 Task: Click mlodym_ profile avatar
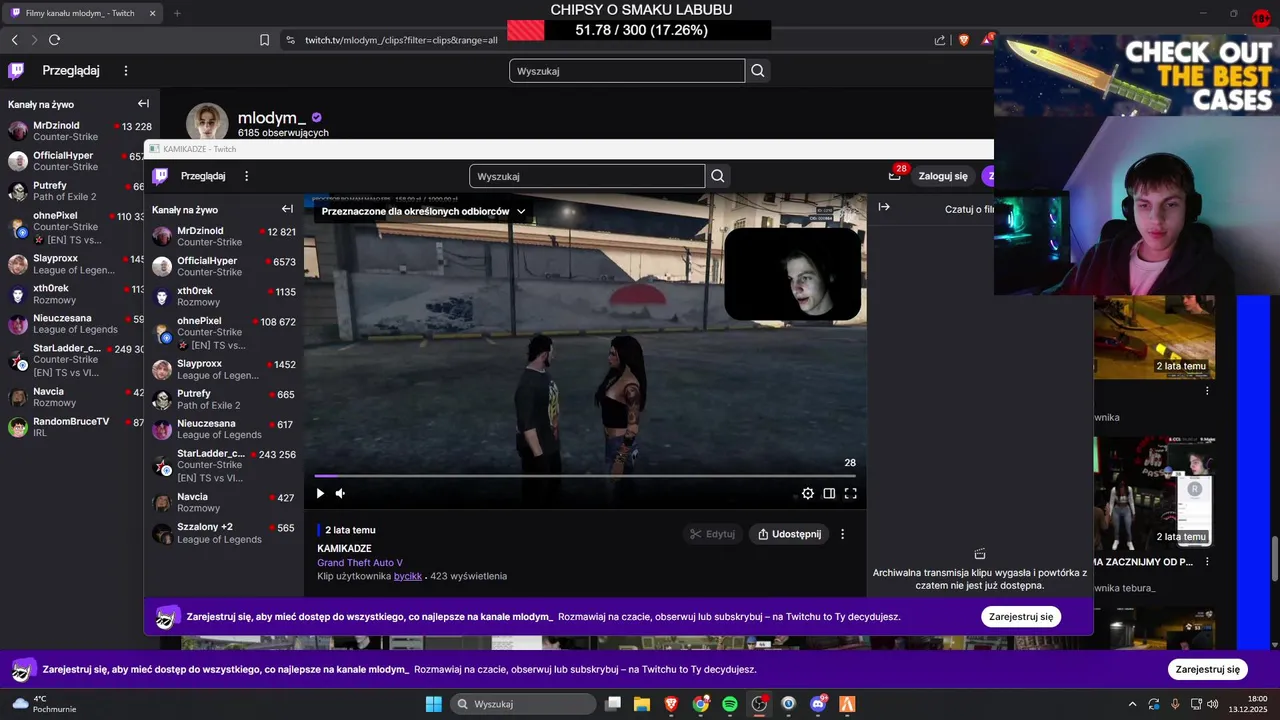pyautogui.click(x=207, y=122)
